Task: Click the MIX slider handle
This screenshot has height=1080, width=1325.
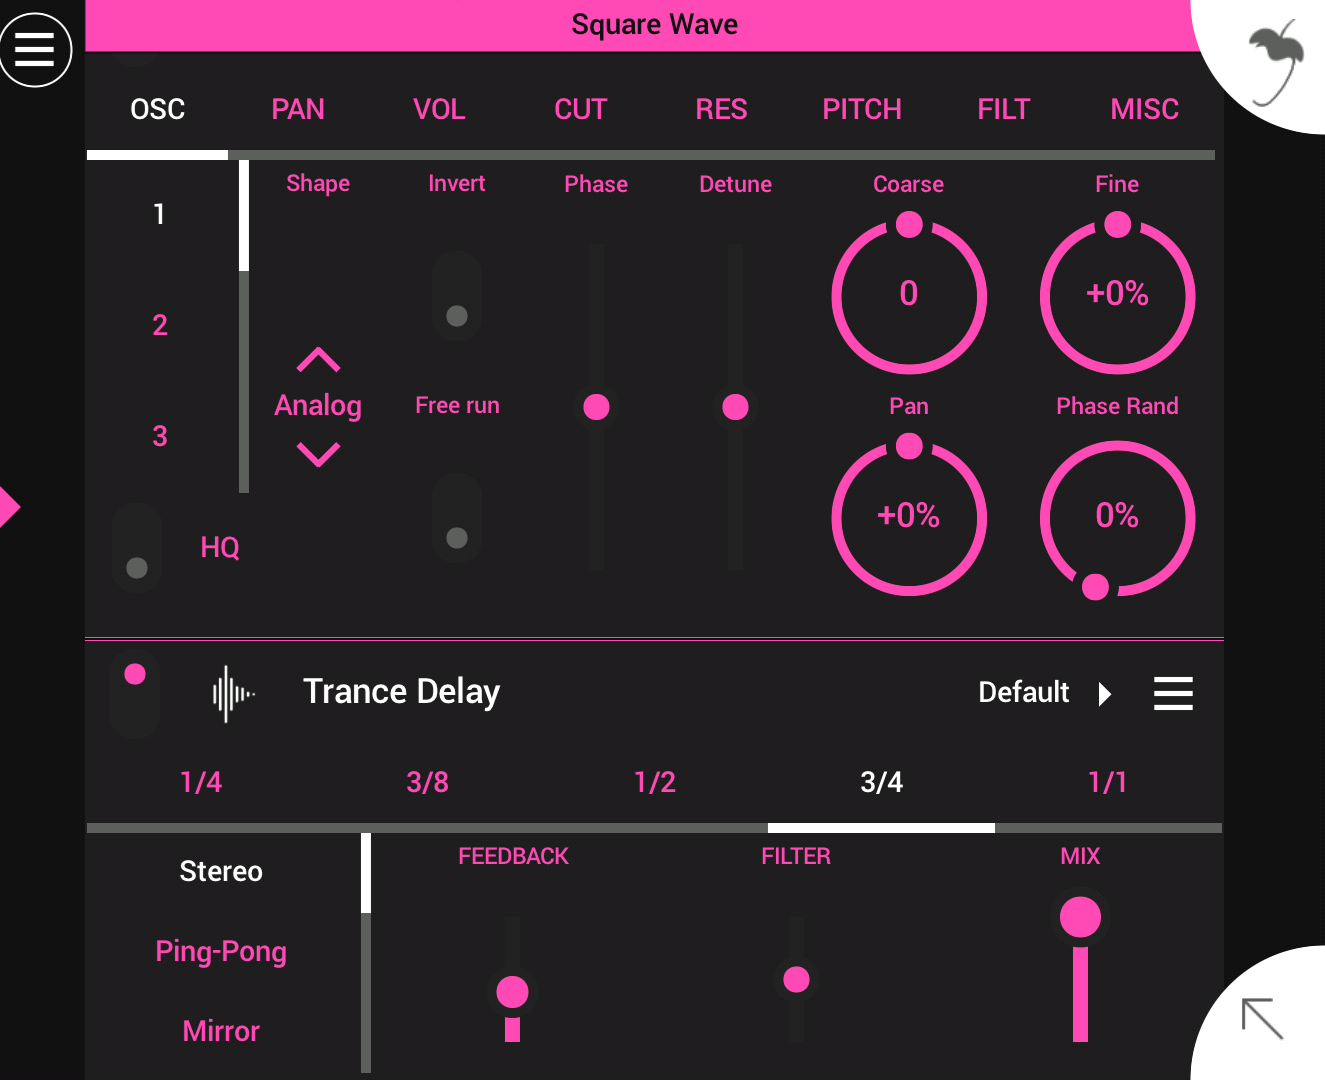Action: (1080, 917)
